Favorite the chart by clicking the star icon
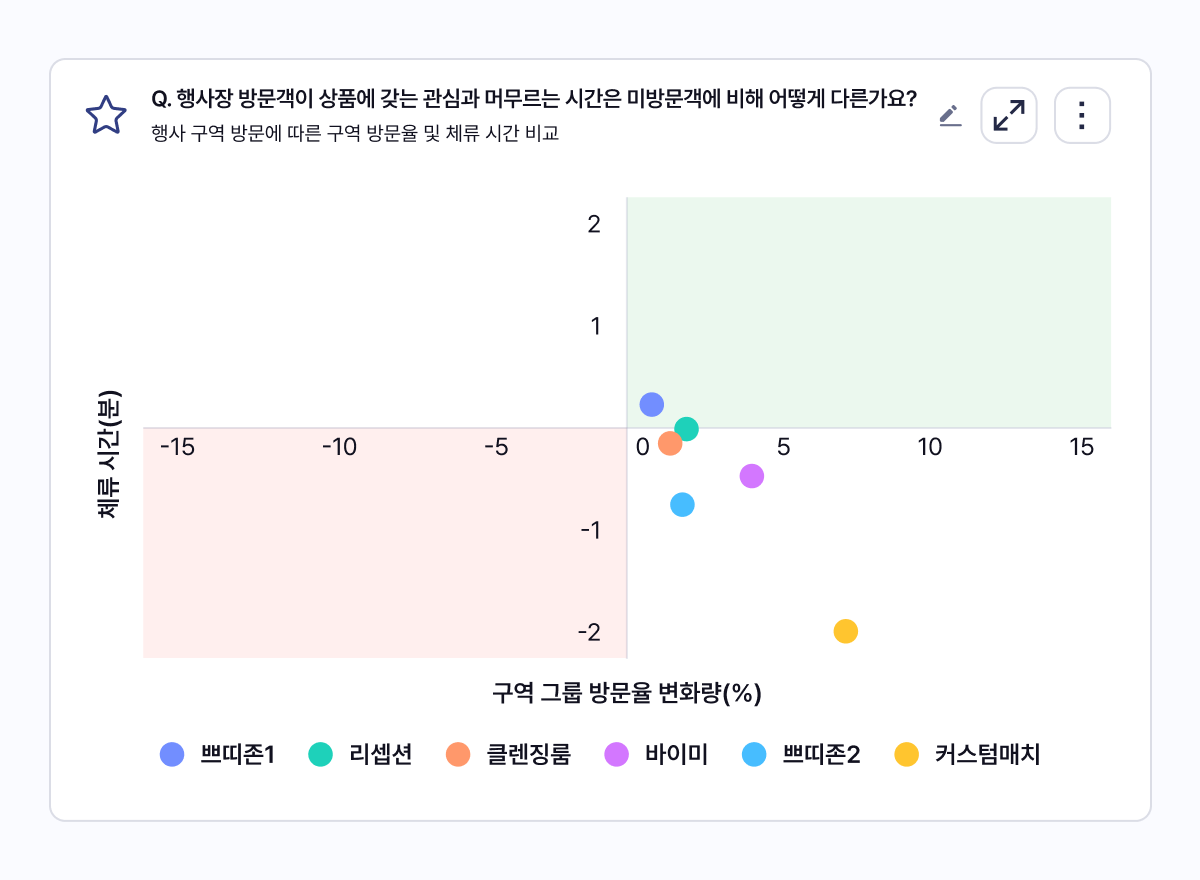The width and height of the screenshot is (1200, 880). tap(104, 114)
